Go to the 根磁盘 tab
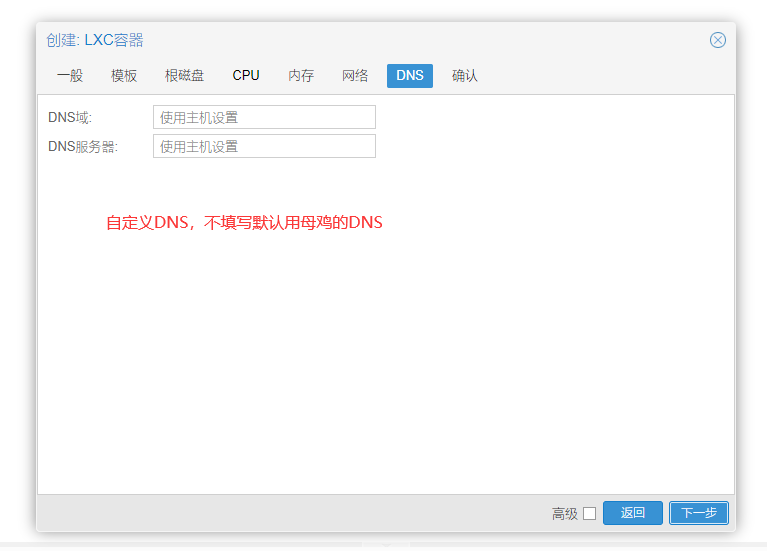Image resolution: width=767 pixels, height=551 pixels. pyautogui.click(x=184, y=76)
